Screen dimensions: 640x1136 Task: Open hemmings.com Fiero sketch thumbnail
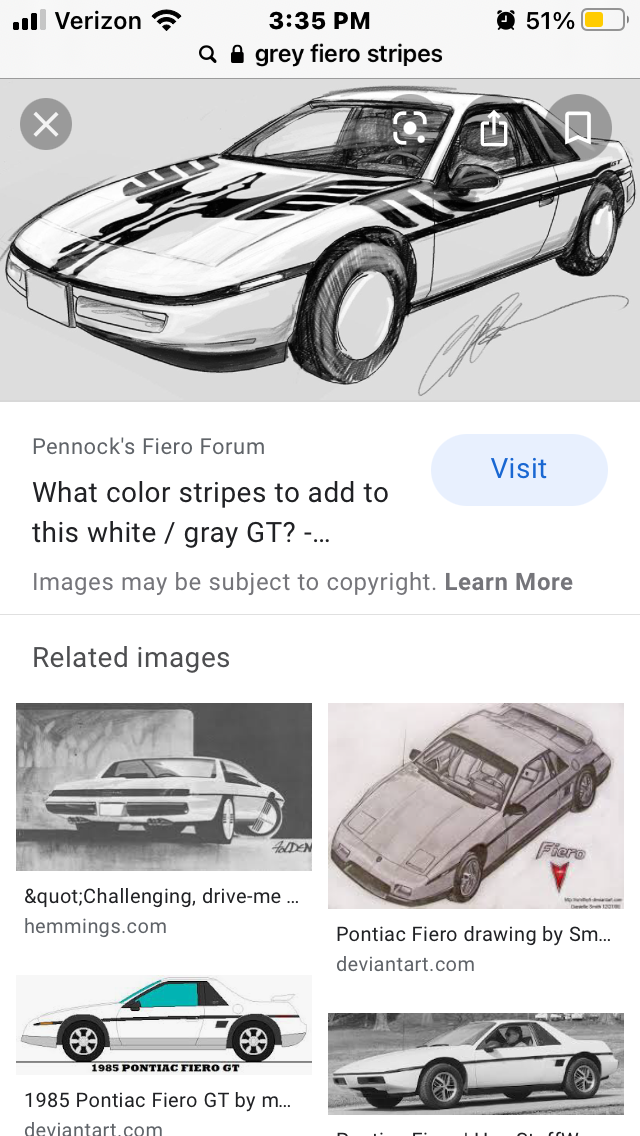pyautogui.click(x=164, y=786)
